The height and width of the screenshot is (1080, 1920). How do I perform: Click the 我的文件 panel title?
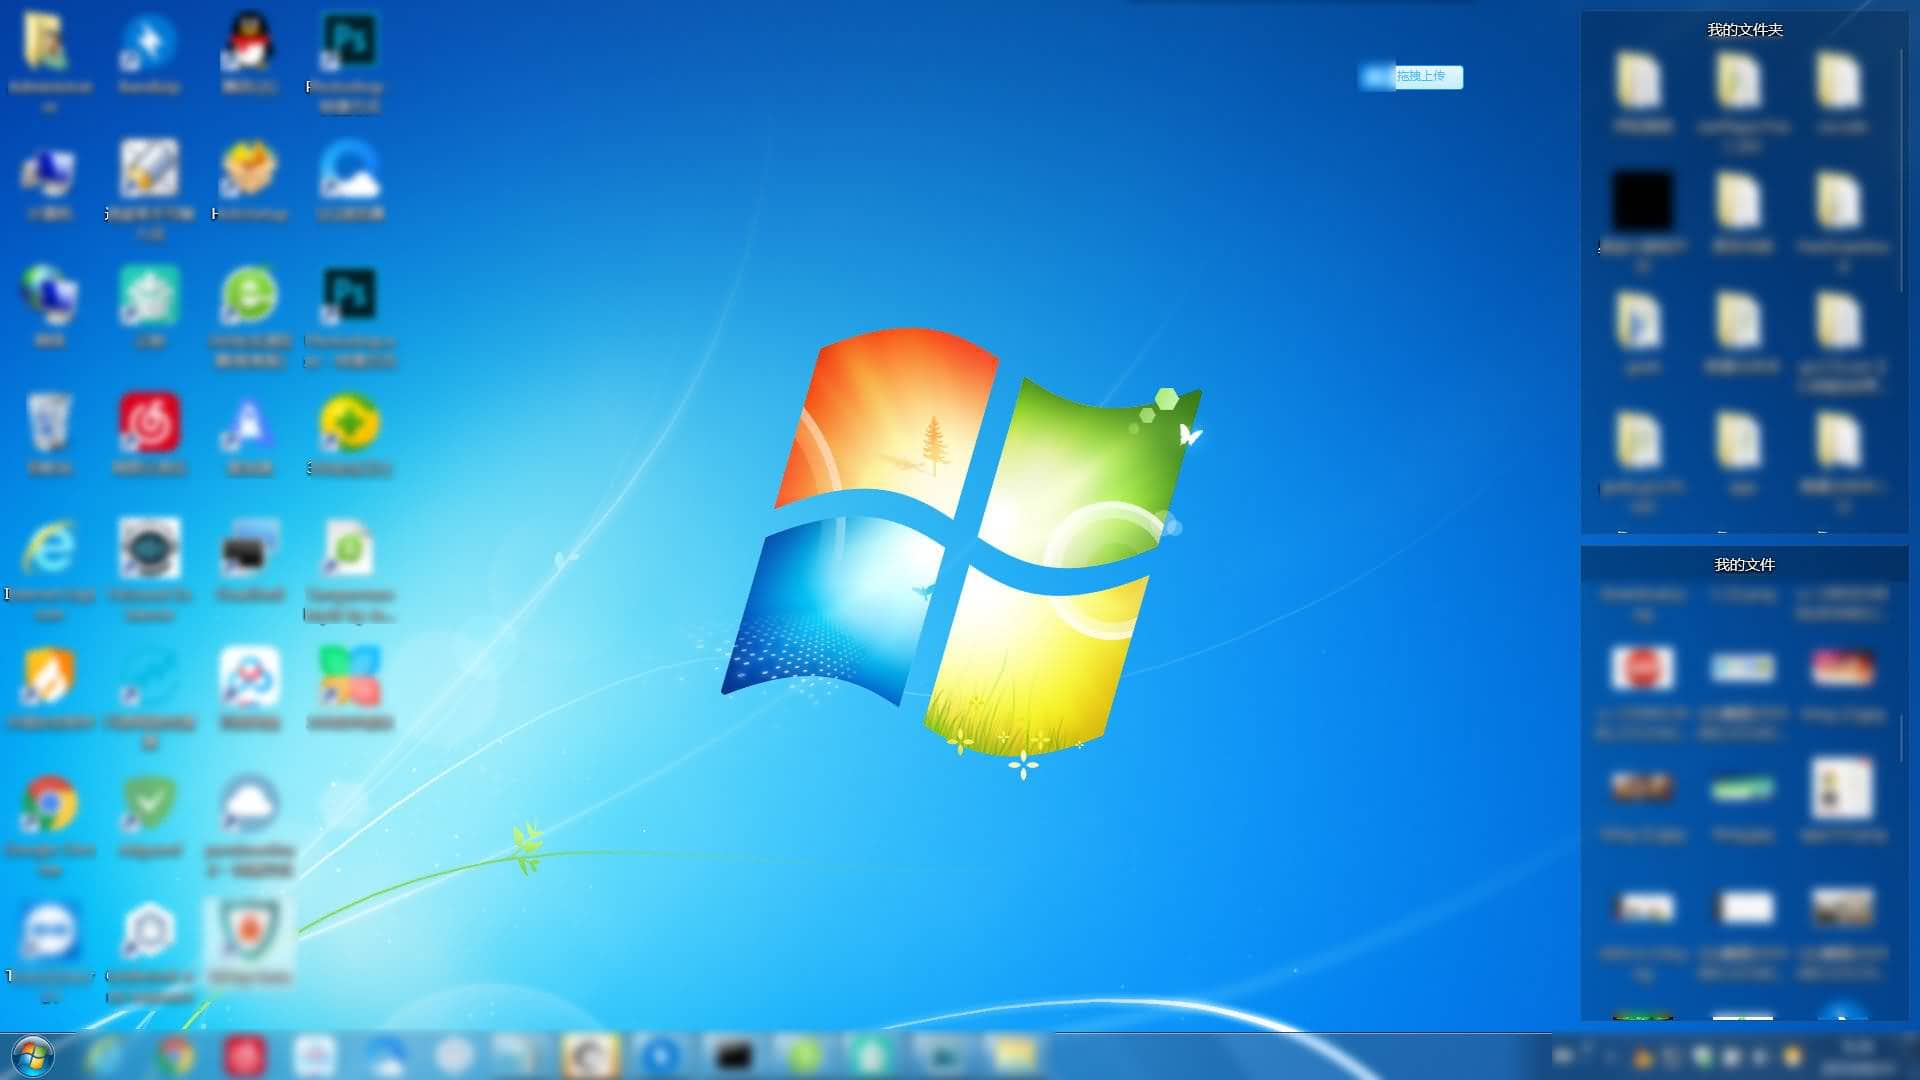[1745, 565]
